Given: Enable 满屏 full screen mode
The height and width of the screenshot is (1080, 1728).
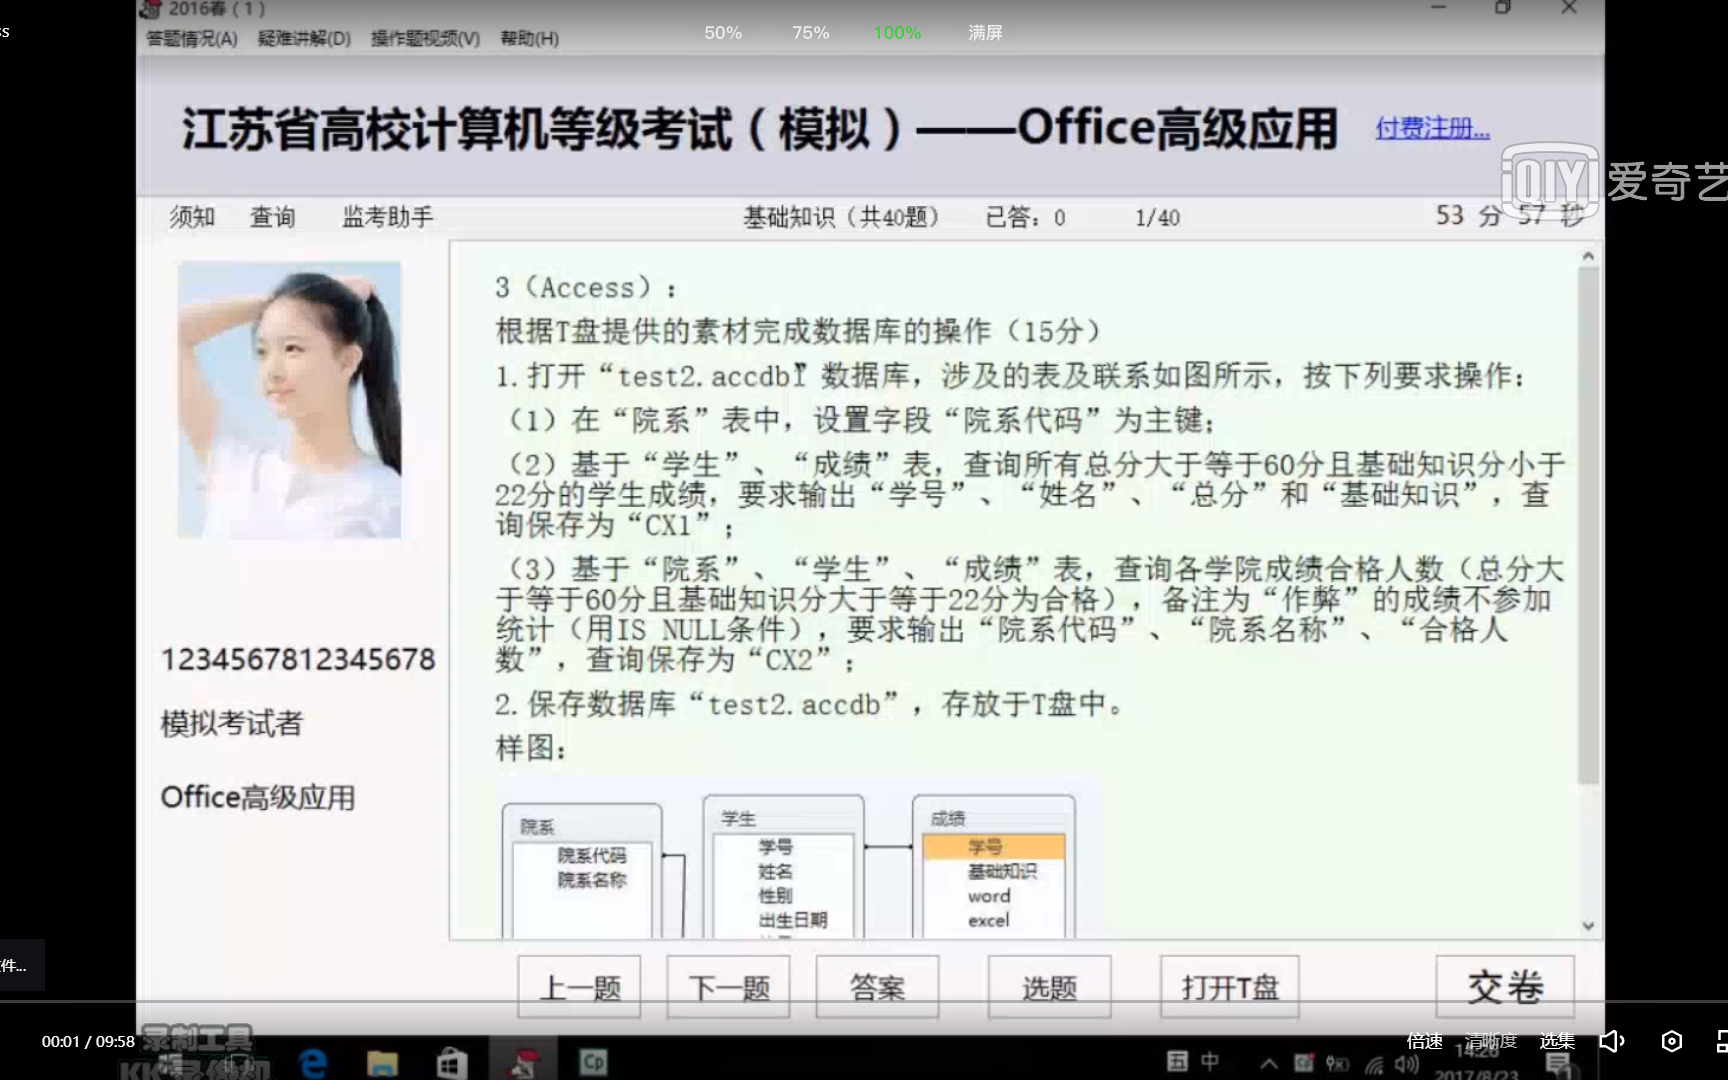Looking at the screenshot, I should (x=985, y=33).
